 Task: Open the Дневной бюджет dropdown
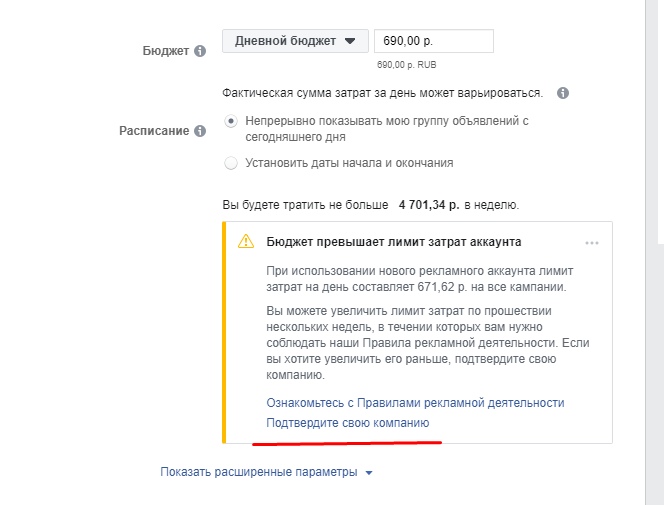pyautogui.click(x=295, y=41)
